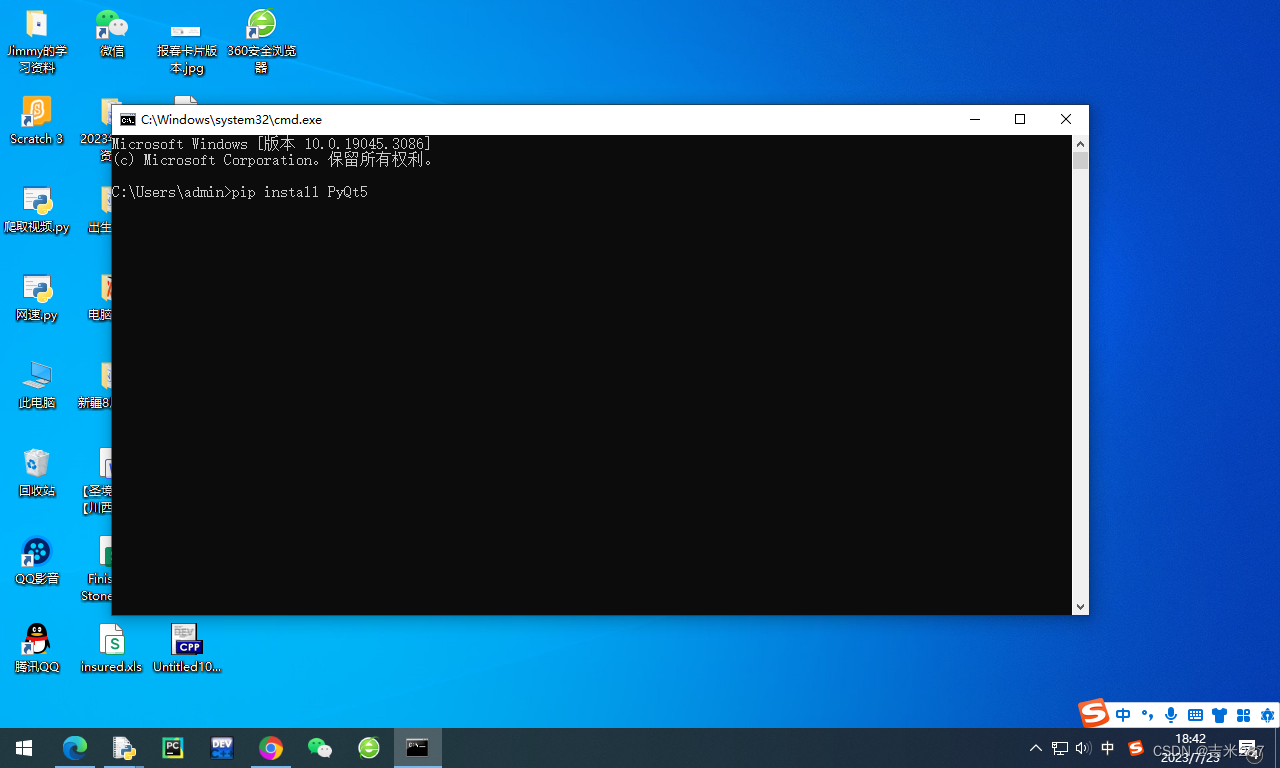The width and height of the screenshot is (1280, 768).
Task: Open the Sogou toolbox grid icon
Action: [1244, 715]
